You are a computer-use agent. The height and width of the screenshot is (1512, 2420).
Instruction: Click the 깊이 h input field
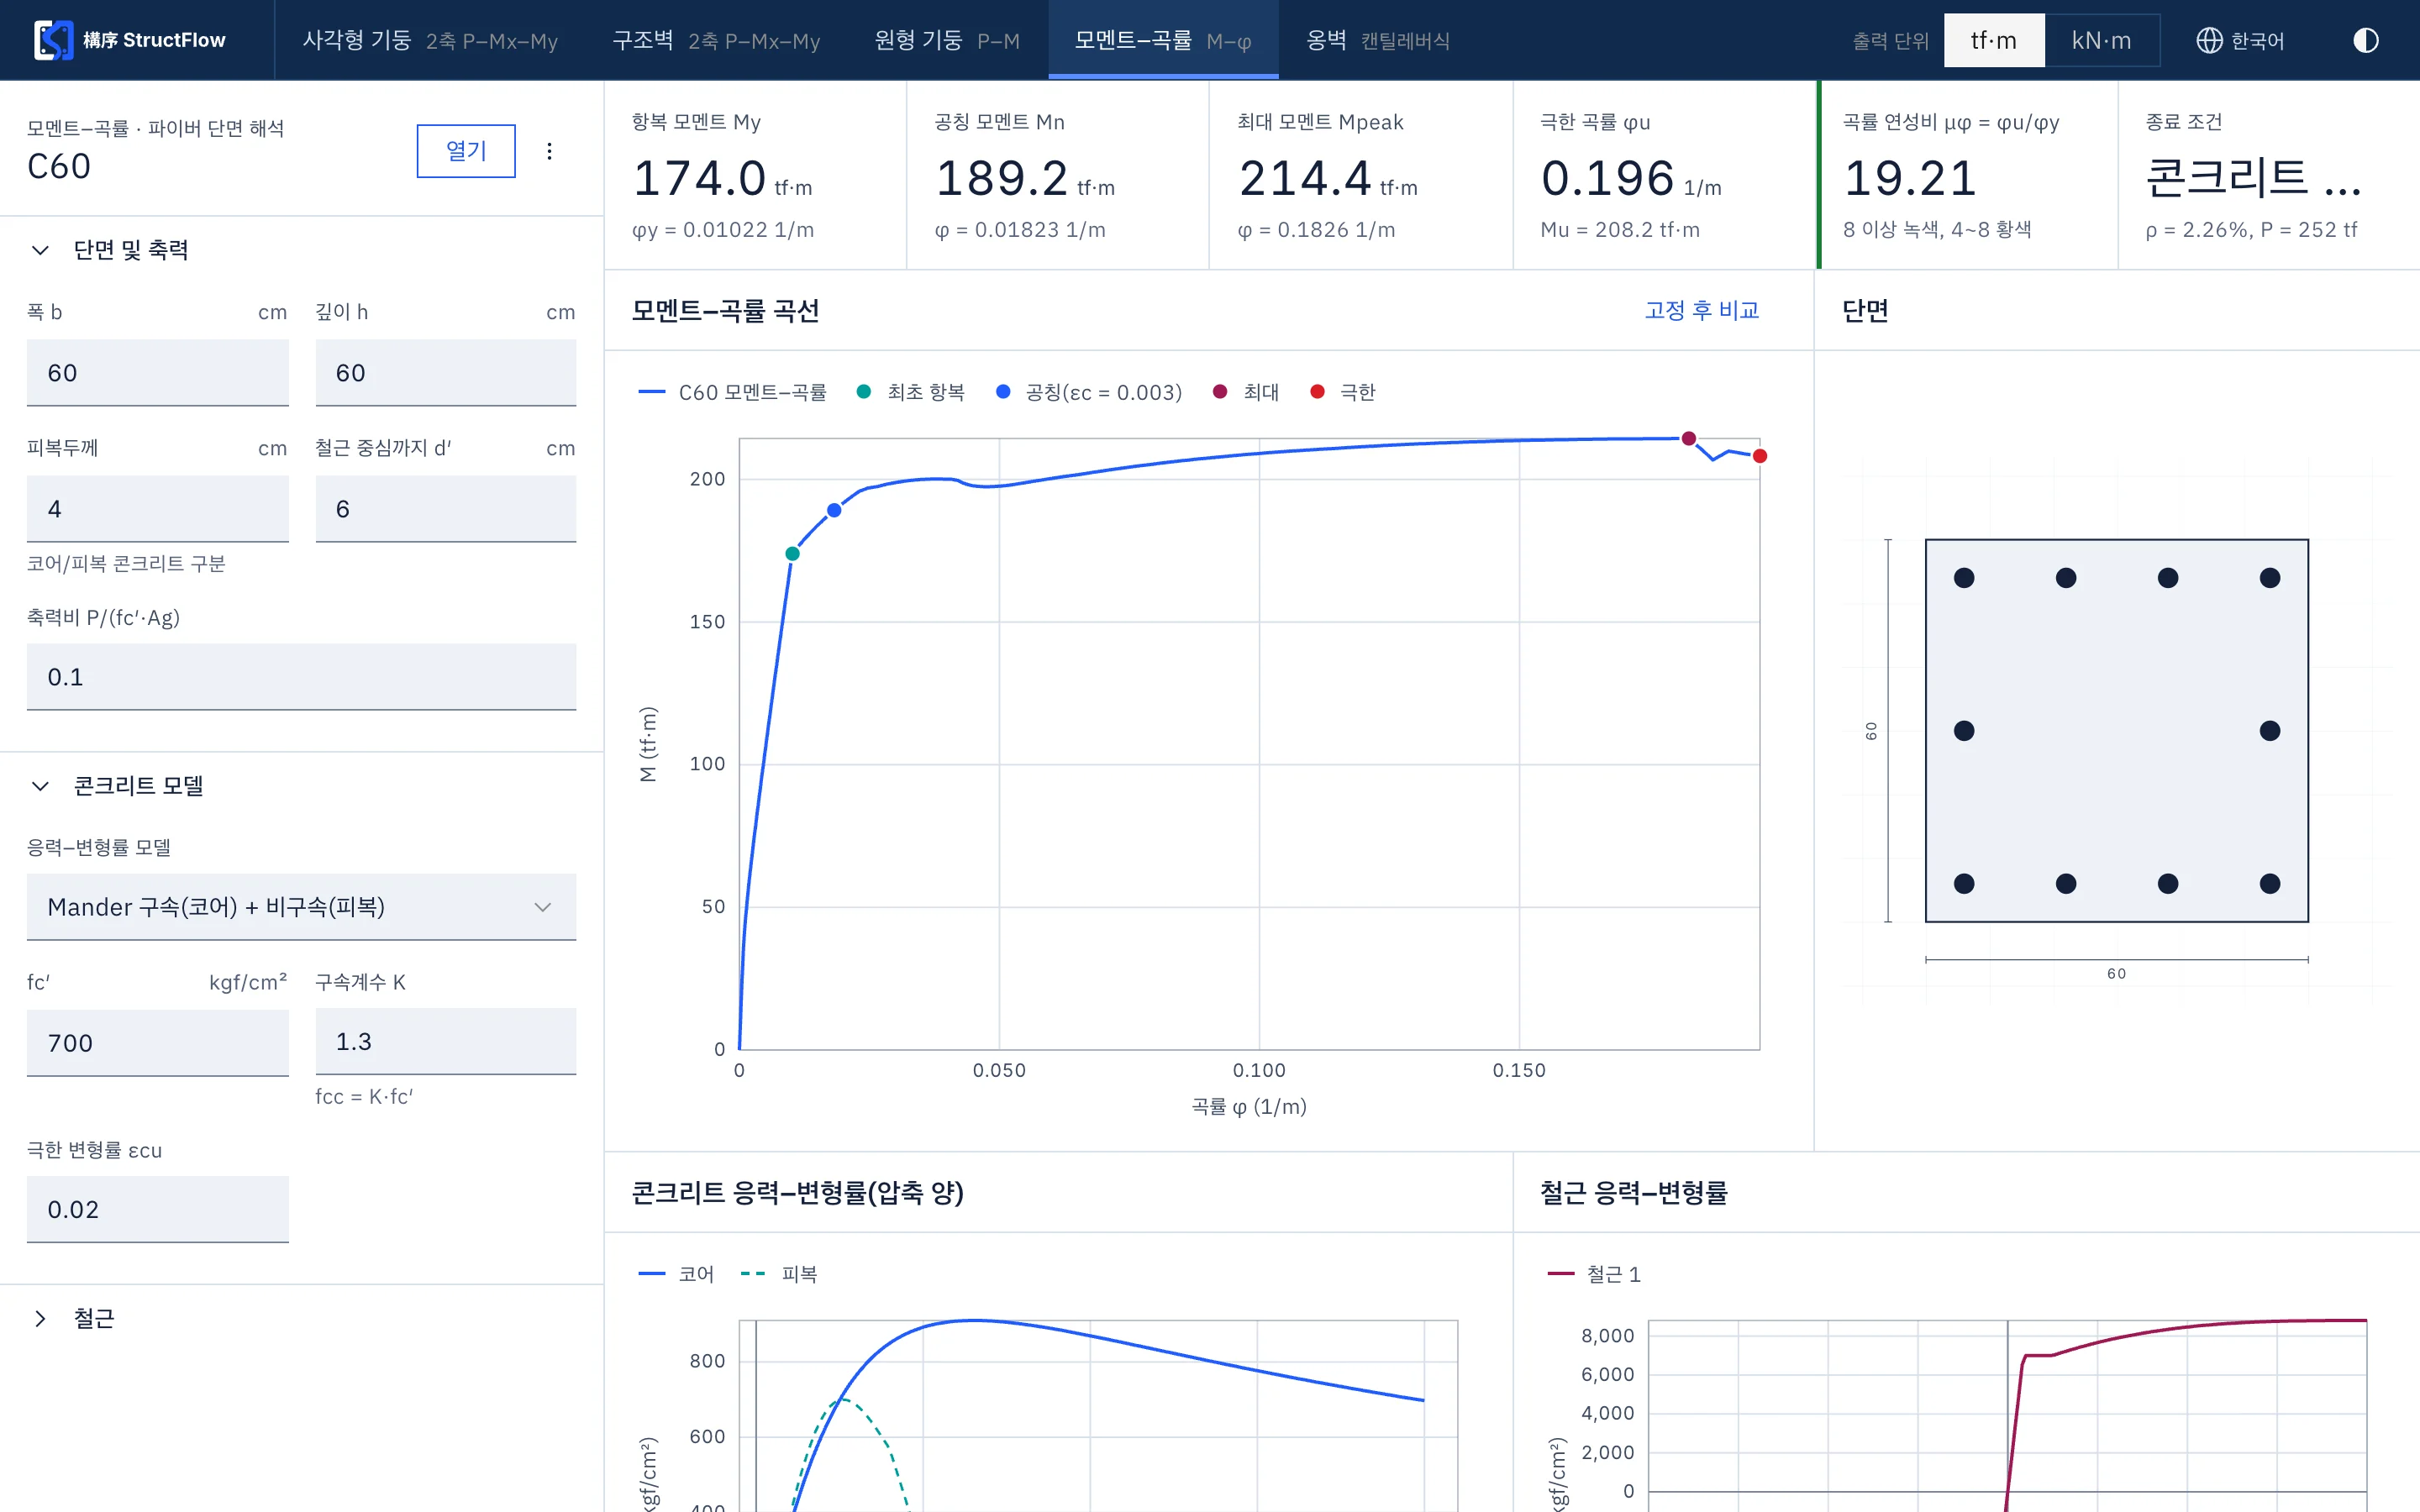pos(446,373)
